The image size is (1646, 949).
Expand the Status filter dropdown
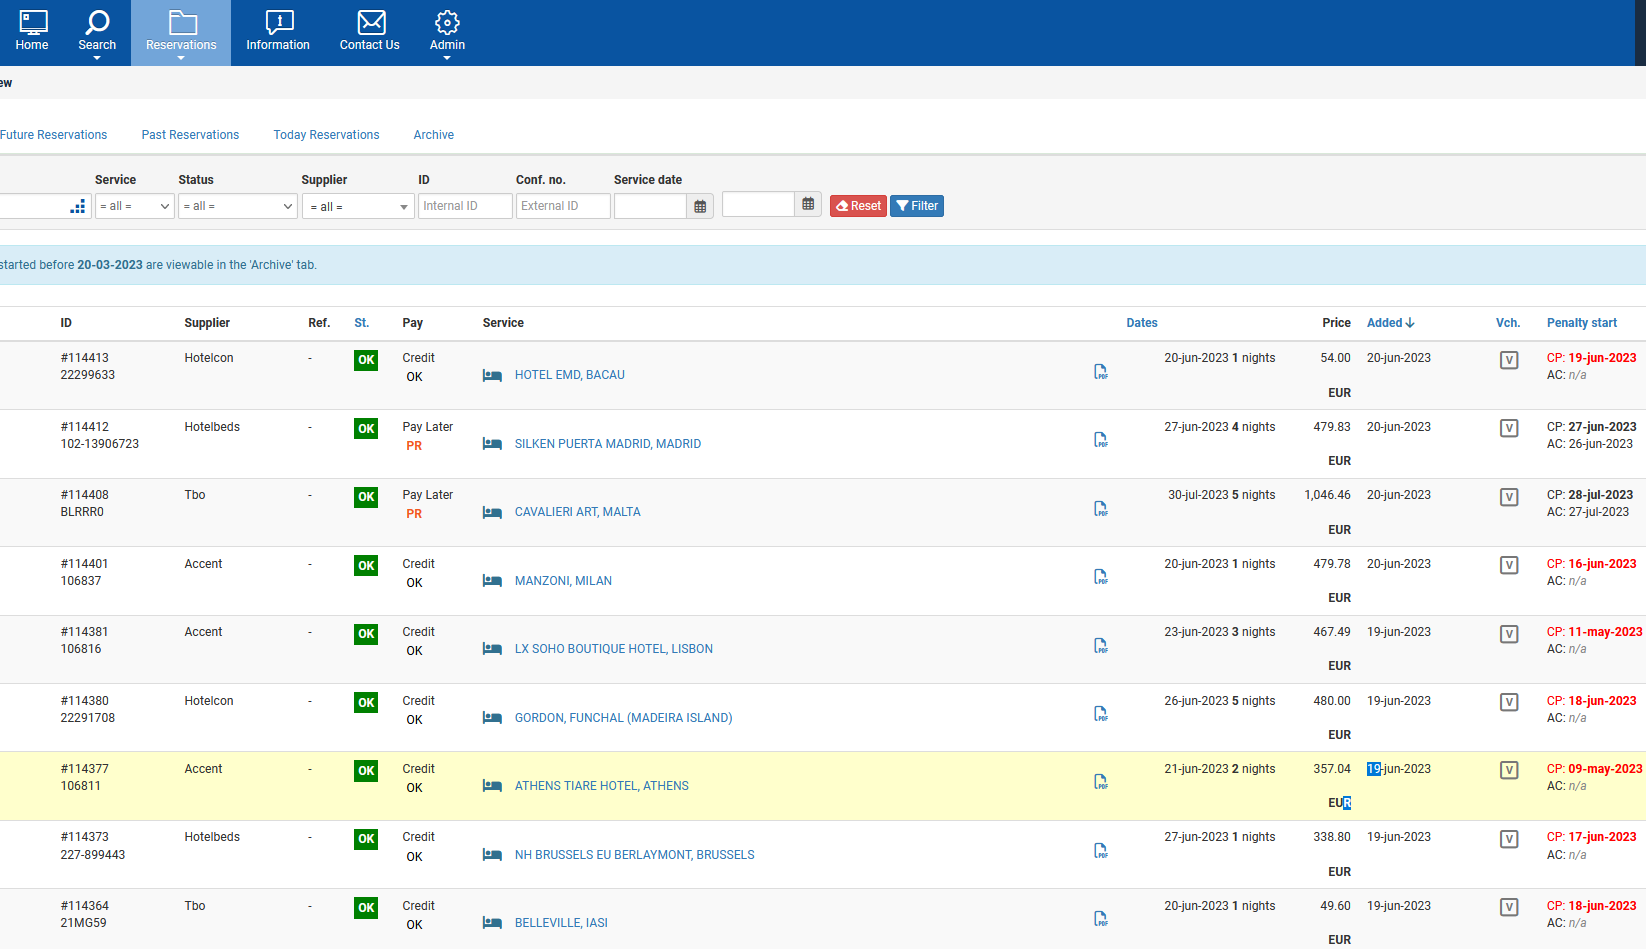(x=238, y=206)
